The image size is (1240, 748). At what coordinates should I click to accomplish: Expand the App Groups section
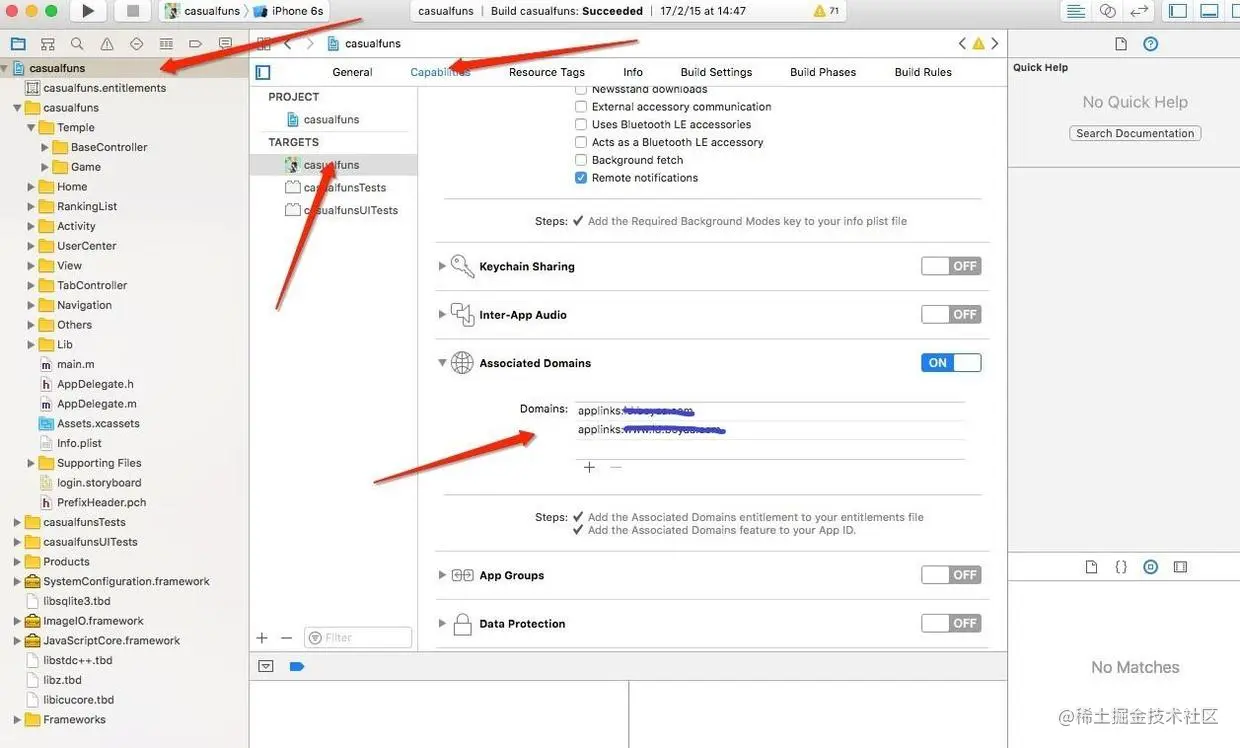[442, 575]
